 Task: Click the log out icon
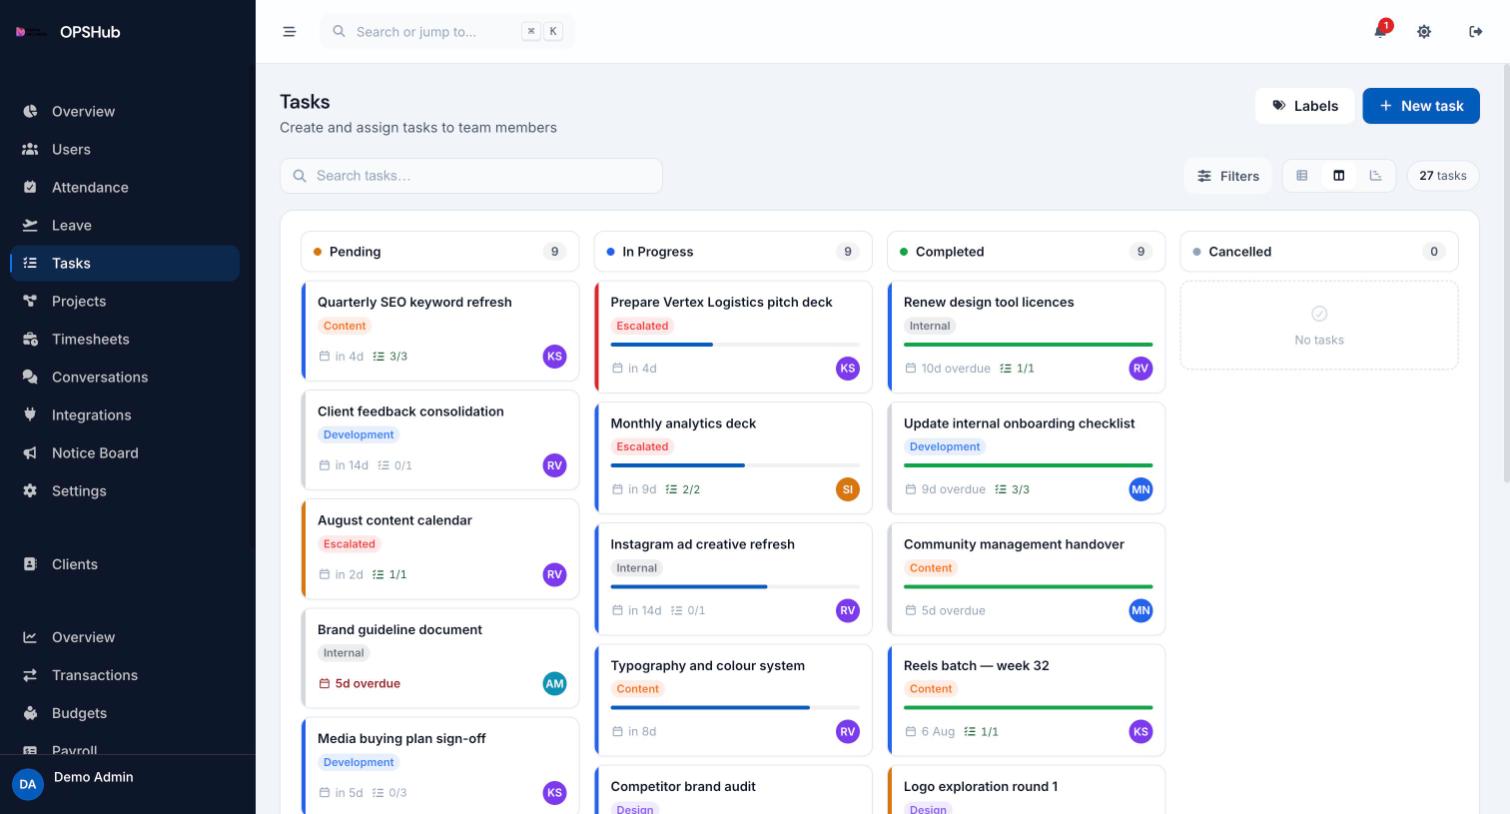pyautogui.click(x=1475, y=32)
